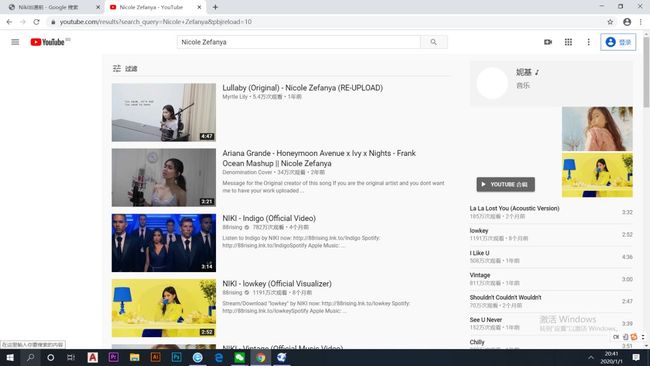Open the artist portrait image in panel

tap(597, 129)
